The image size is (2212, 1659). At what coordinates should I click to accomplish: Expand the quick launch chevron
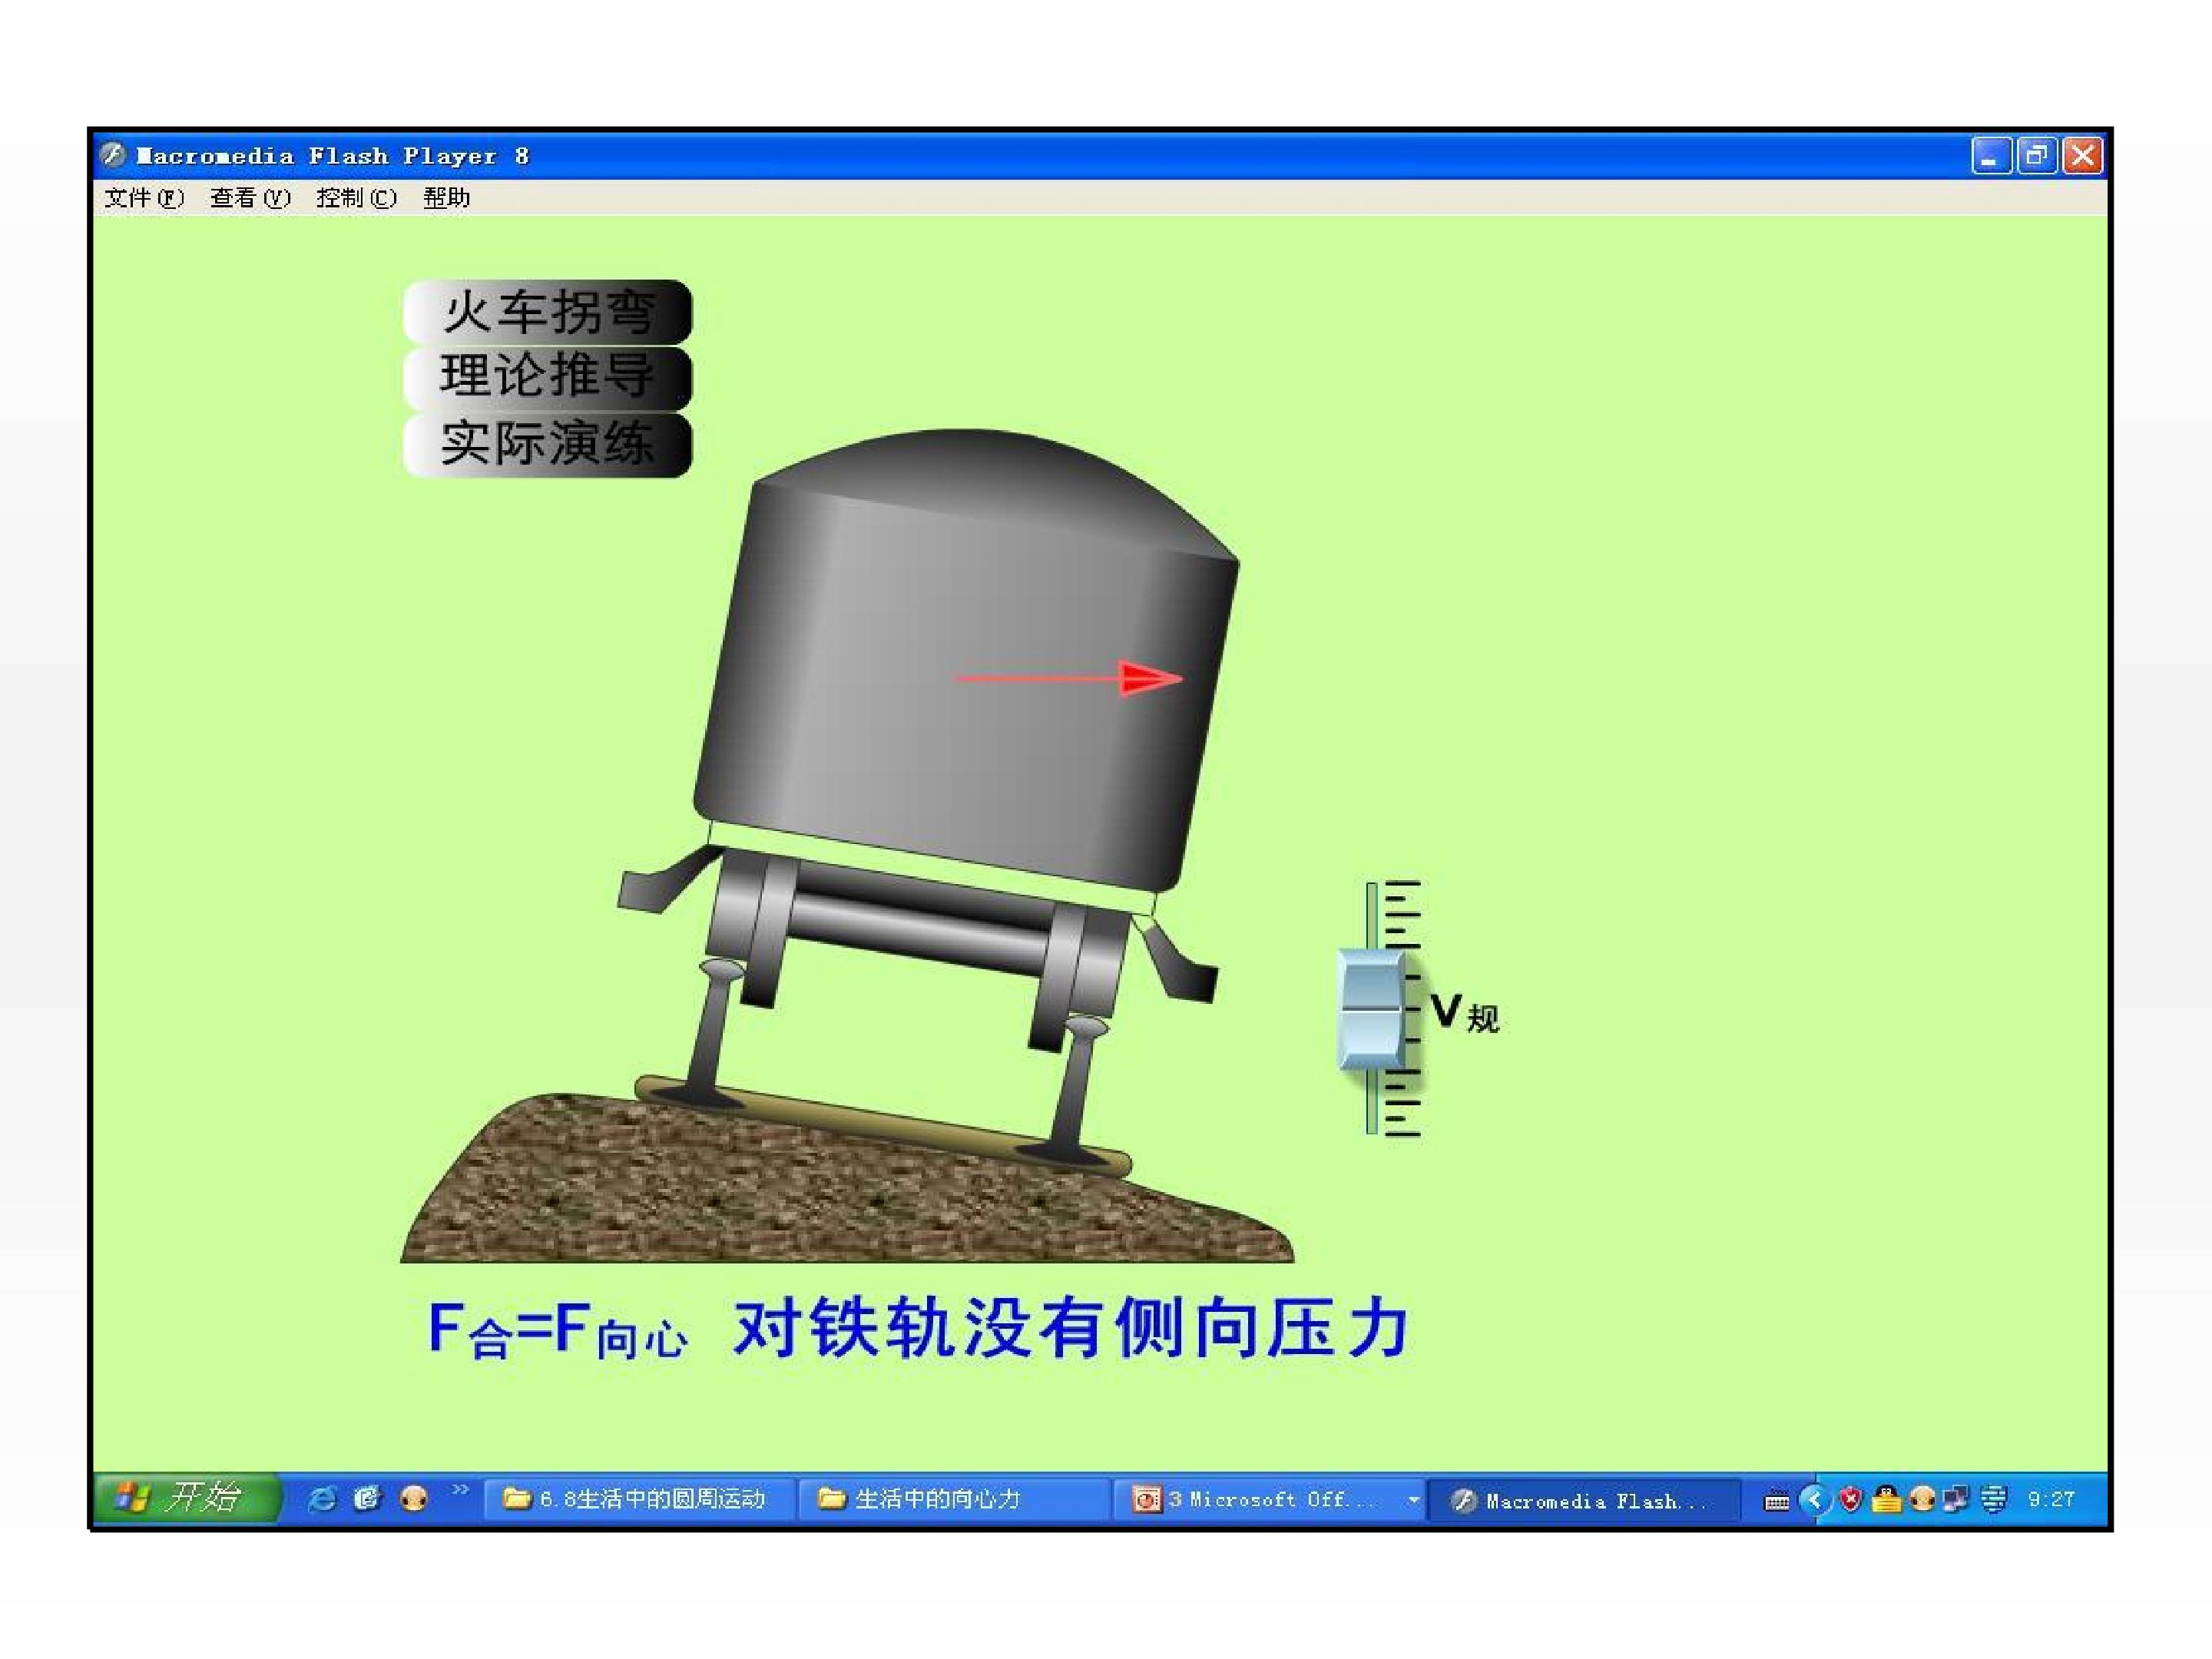[460, 1490]
